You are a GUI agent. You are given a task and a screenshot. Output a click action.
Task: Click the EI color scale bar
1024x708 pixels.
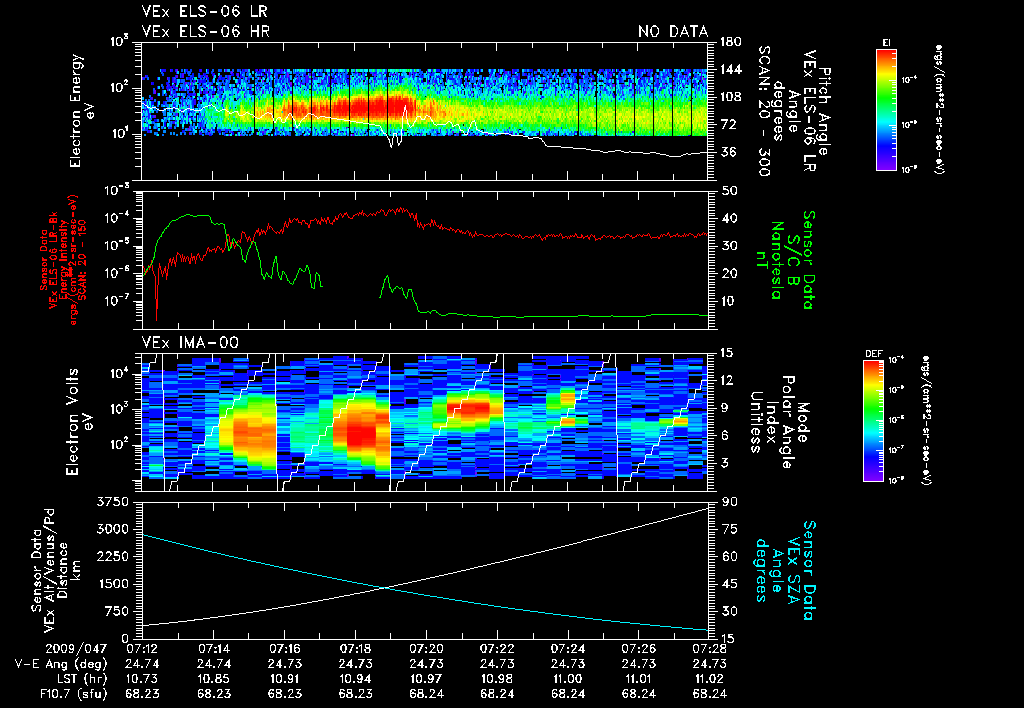click(x=886, y=109)
